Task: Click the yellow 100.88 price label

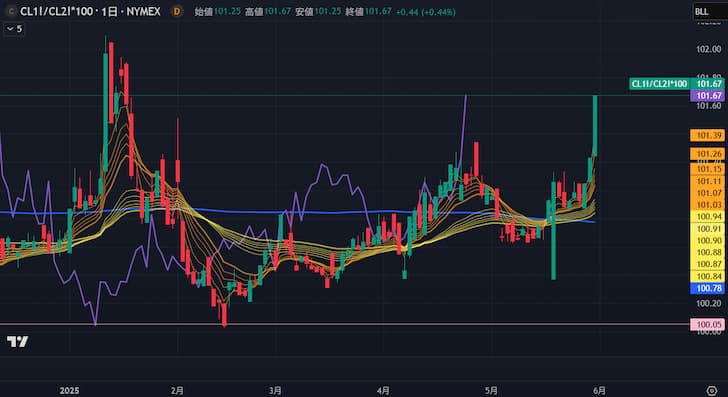Action: tap(708, 252)
